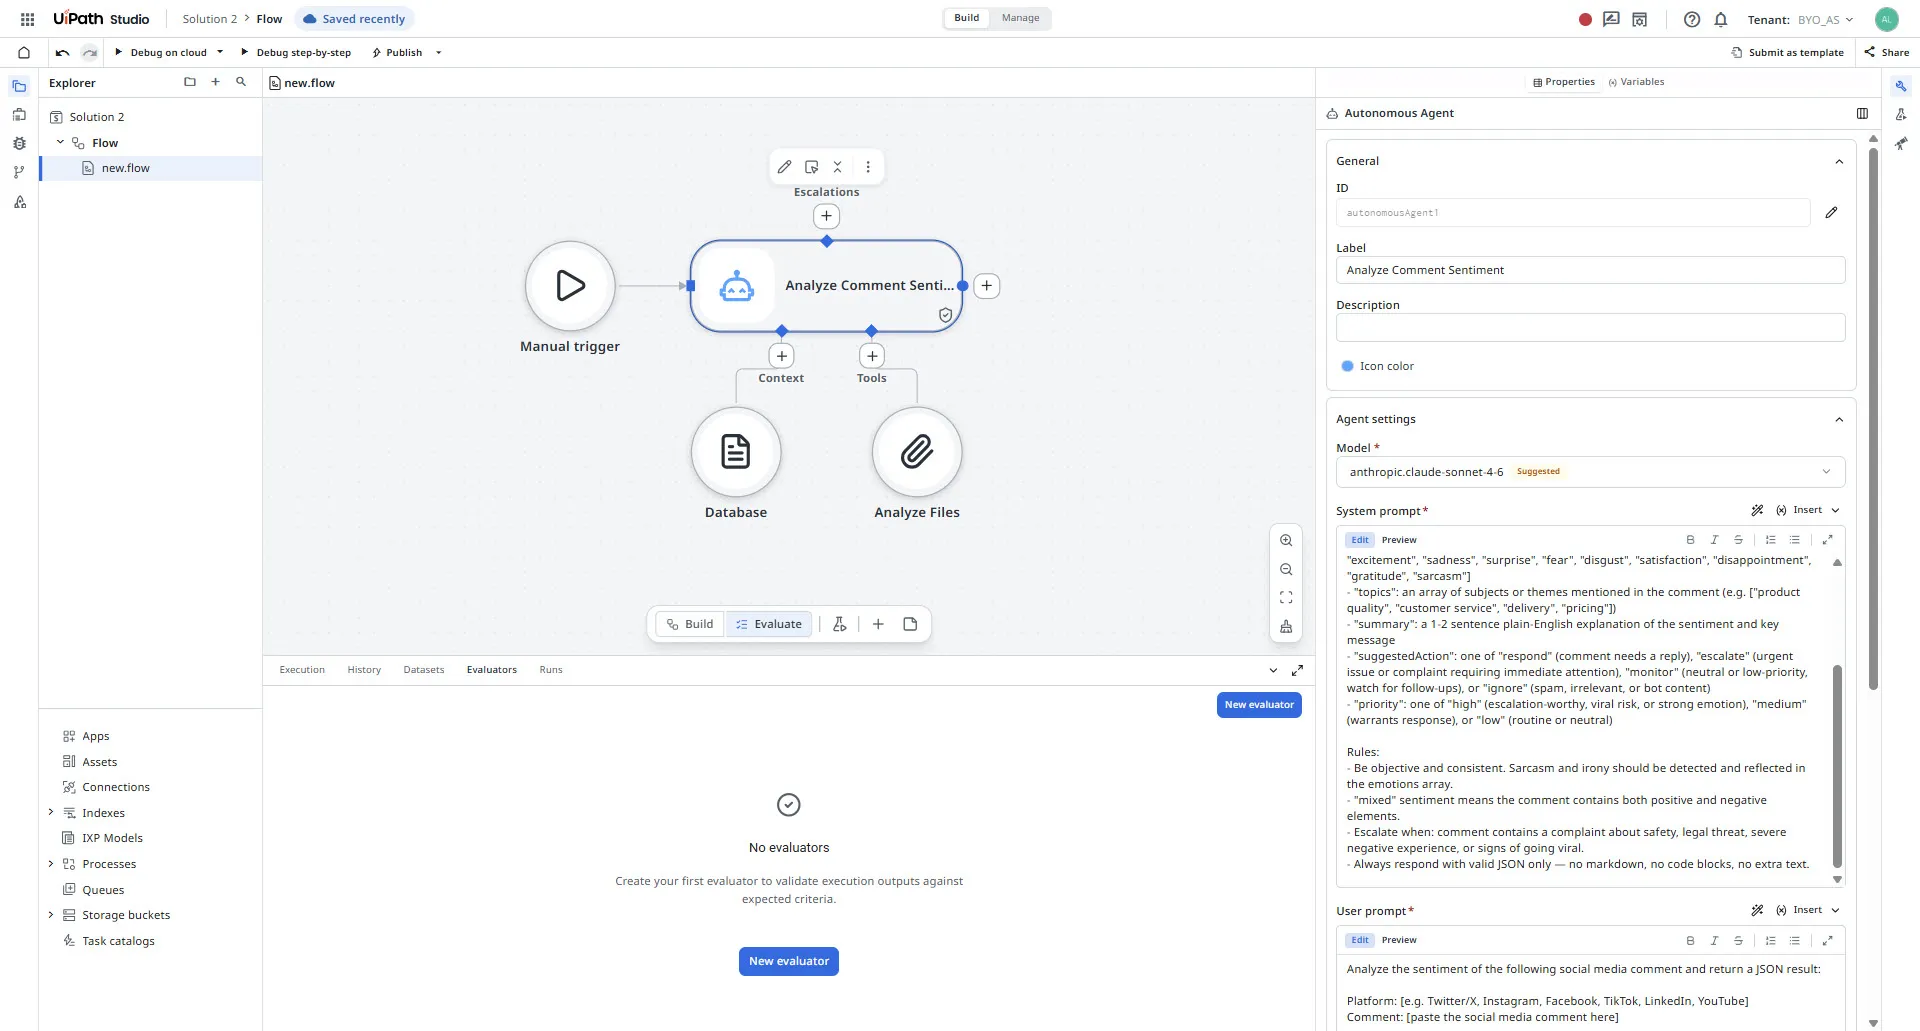
Task: Switch User prompt to Preview mode
Action: [x=1399, y=940]
